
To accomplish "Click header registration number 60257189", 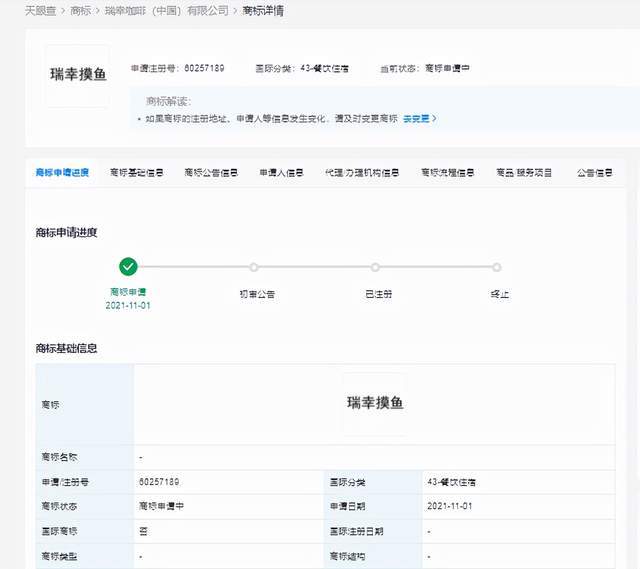I will pos(204,68).
